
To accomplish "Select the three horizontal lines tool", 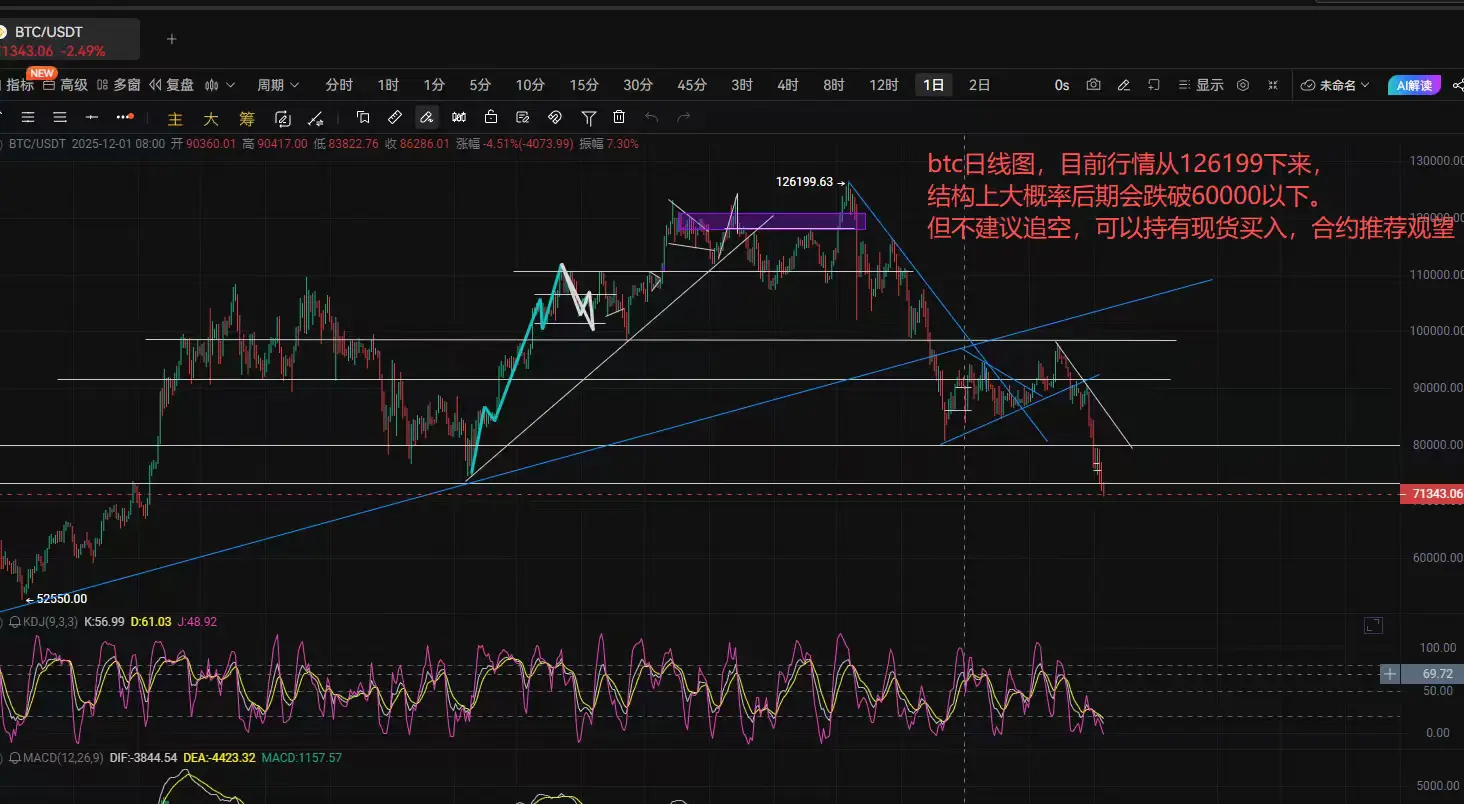I will click(x=60, y=117).
